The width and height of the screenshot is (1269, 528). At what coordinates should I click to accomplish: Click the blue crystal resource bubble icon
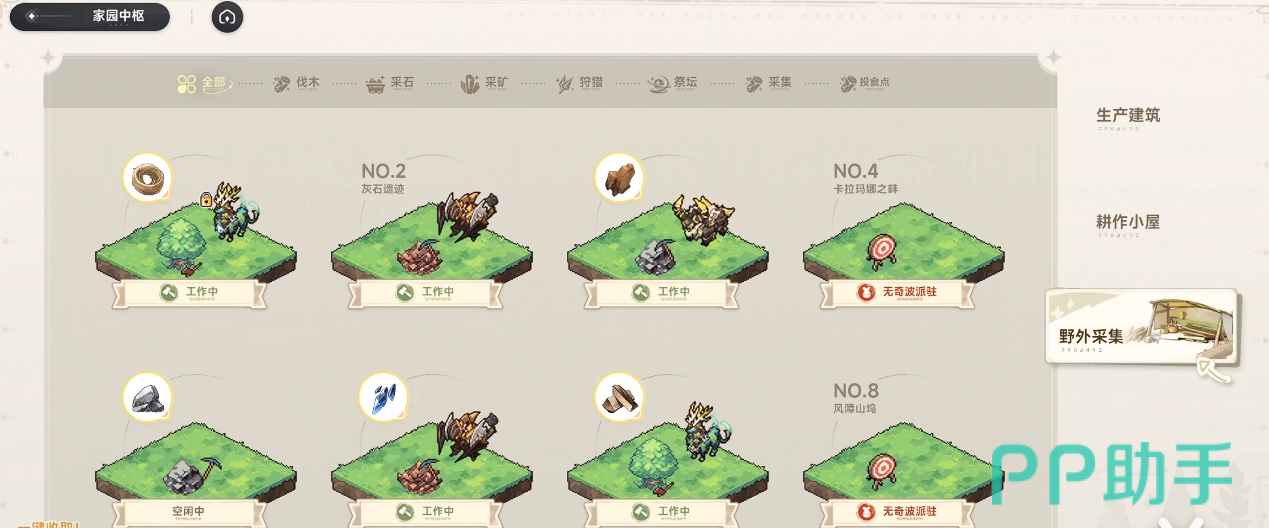point(384,397)
